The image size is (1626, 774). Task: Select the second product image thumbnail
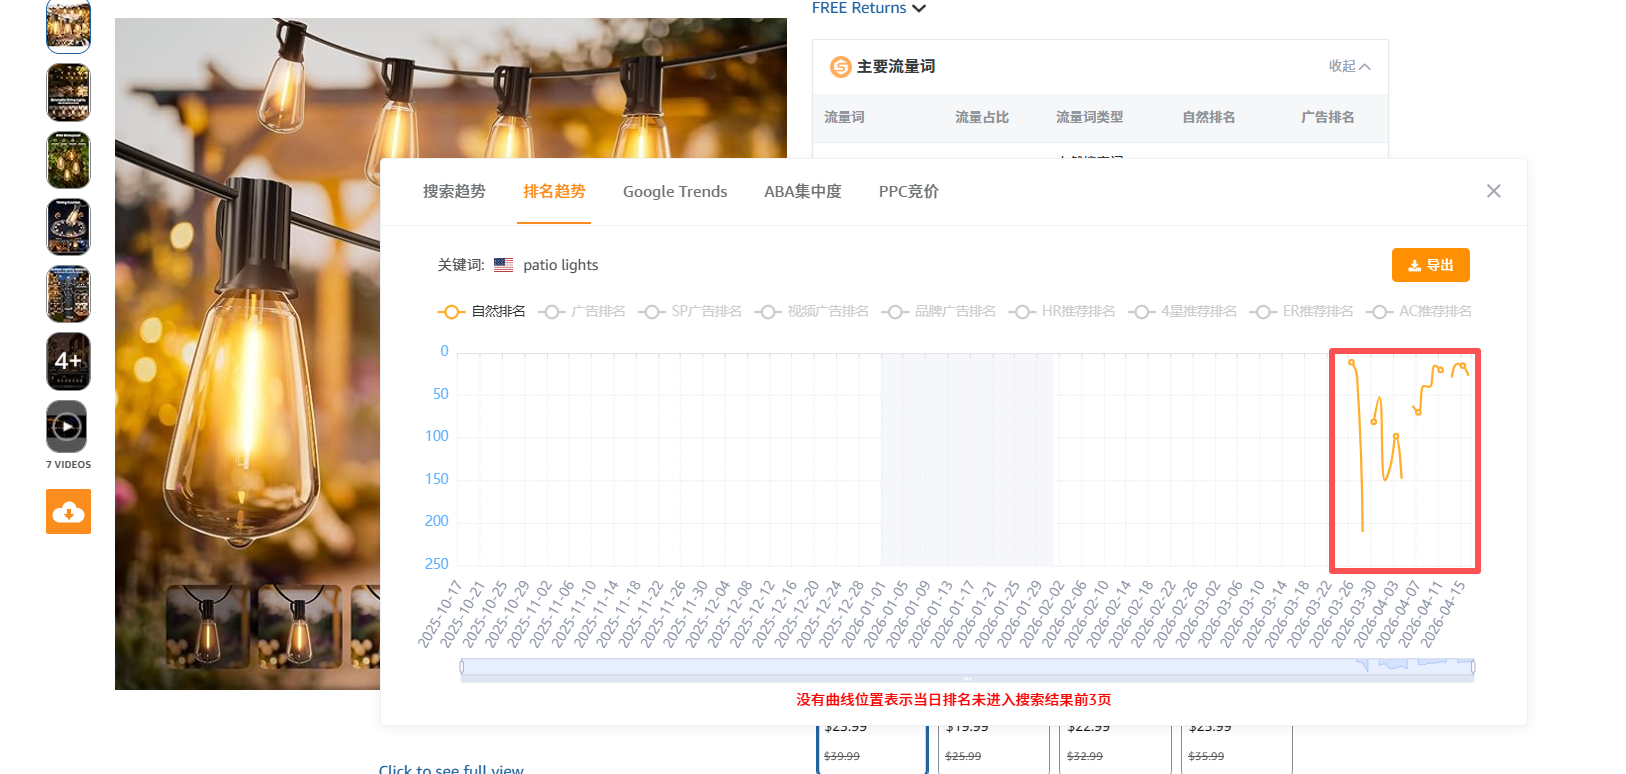click(x=68, y=92)
